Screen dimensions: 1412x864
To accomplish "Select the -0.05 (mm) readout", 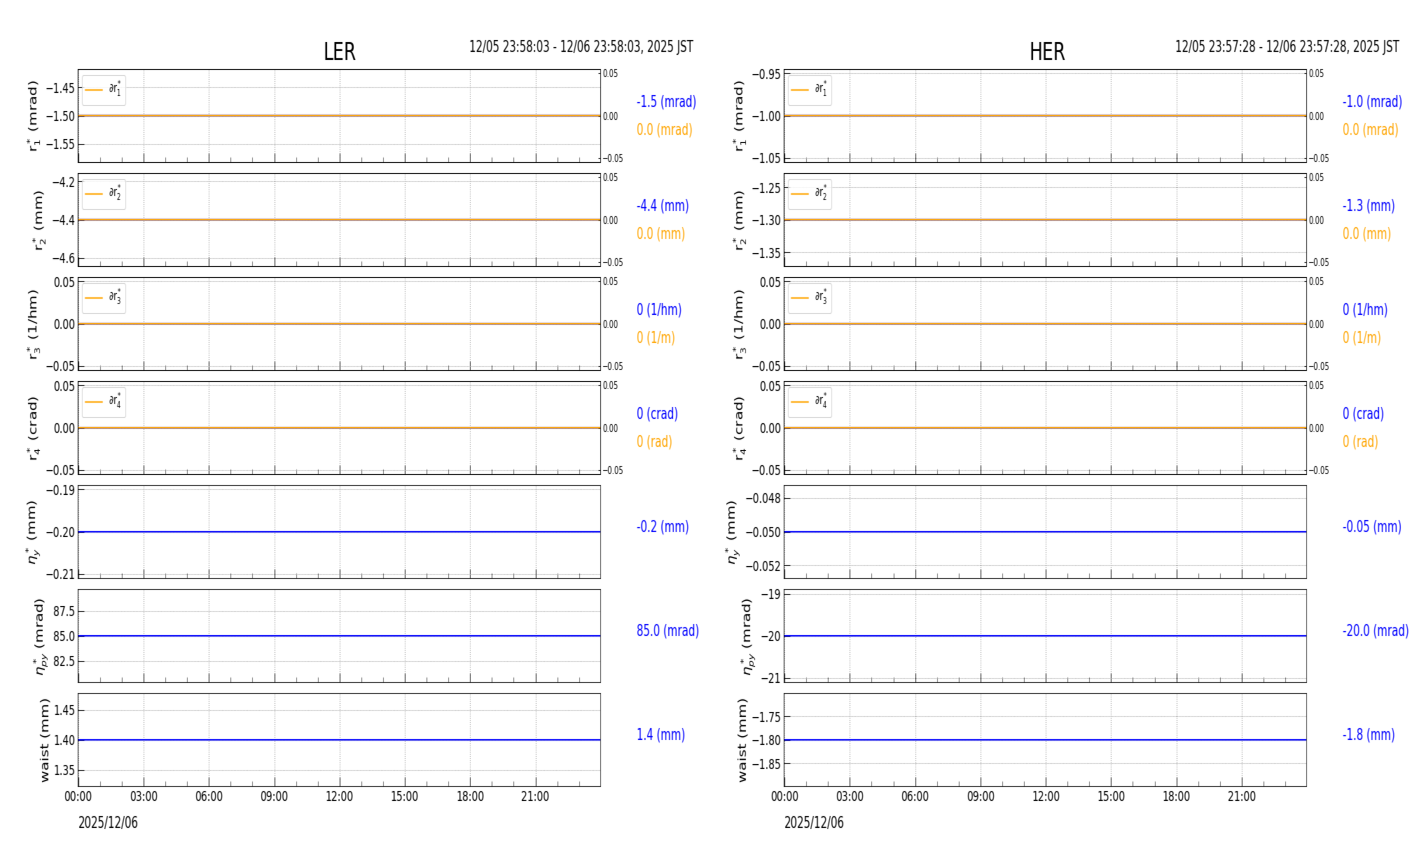I will coord(1372,527).
